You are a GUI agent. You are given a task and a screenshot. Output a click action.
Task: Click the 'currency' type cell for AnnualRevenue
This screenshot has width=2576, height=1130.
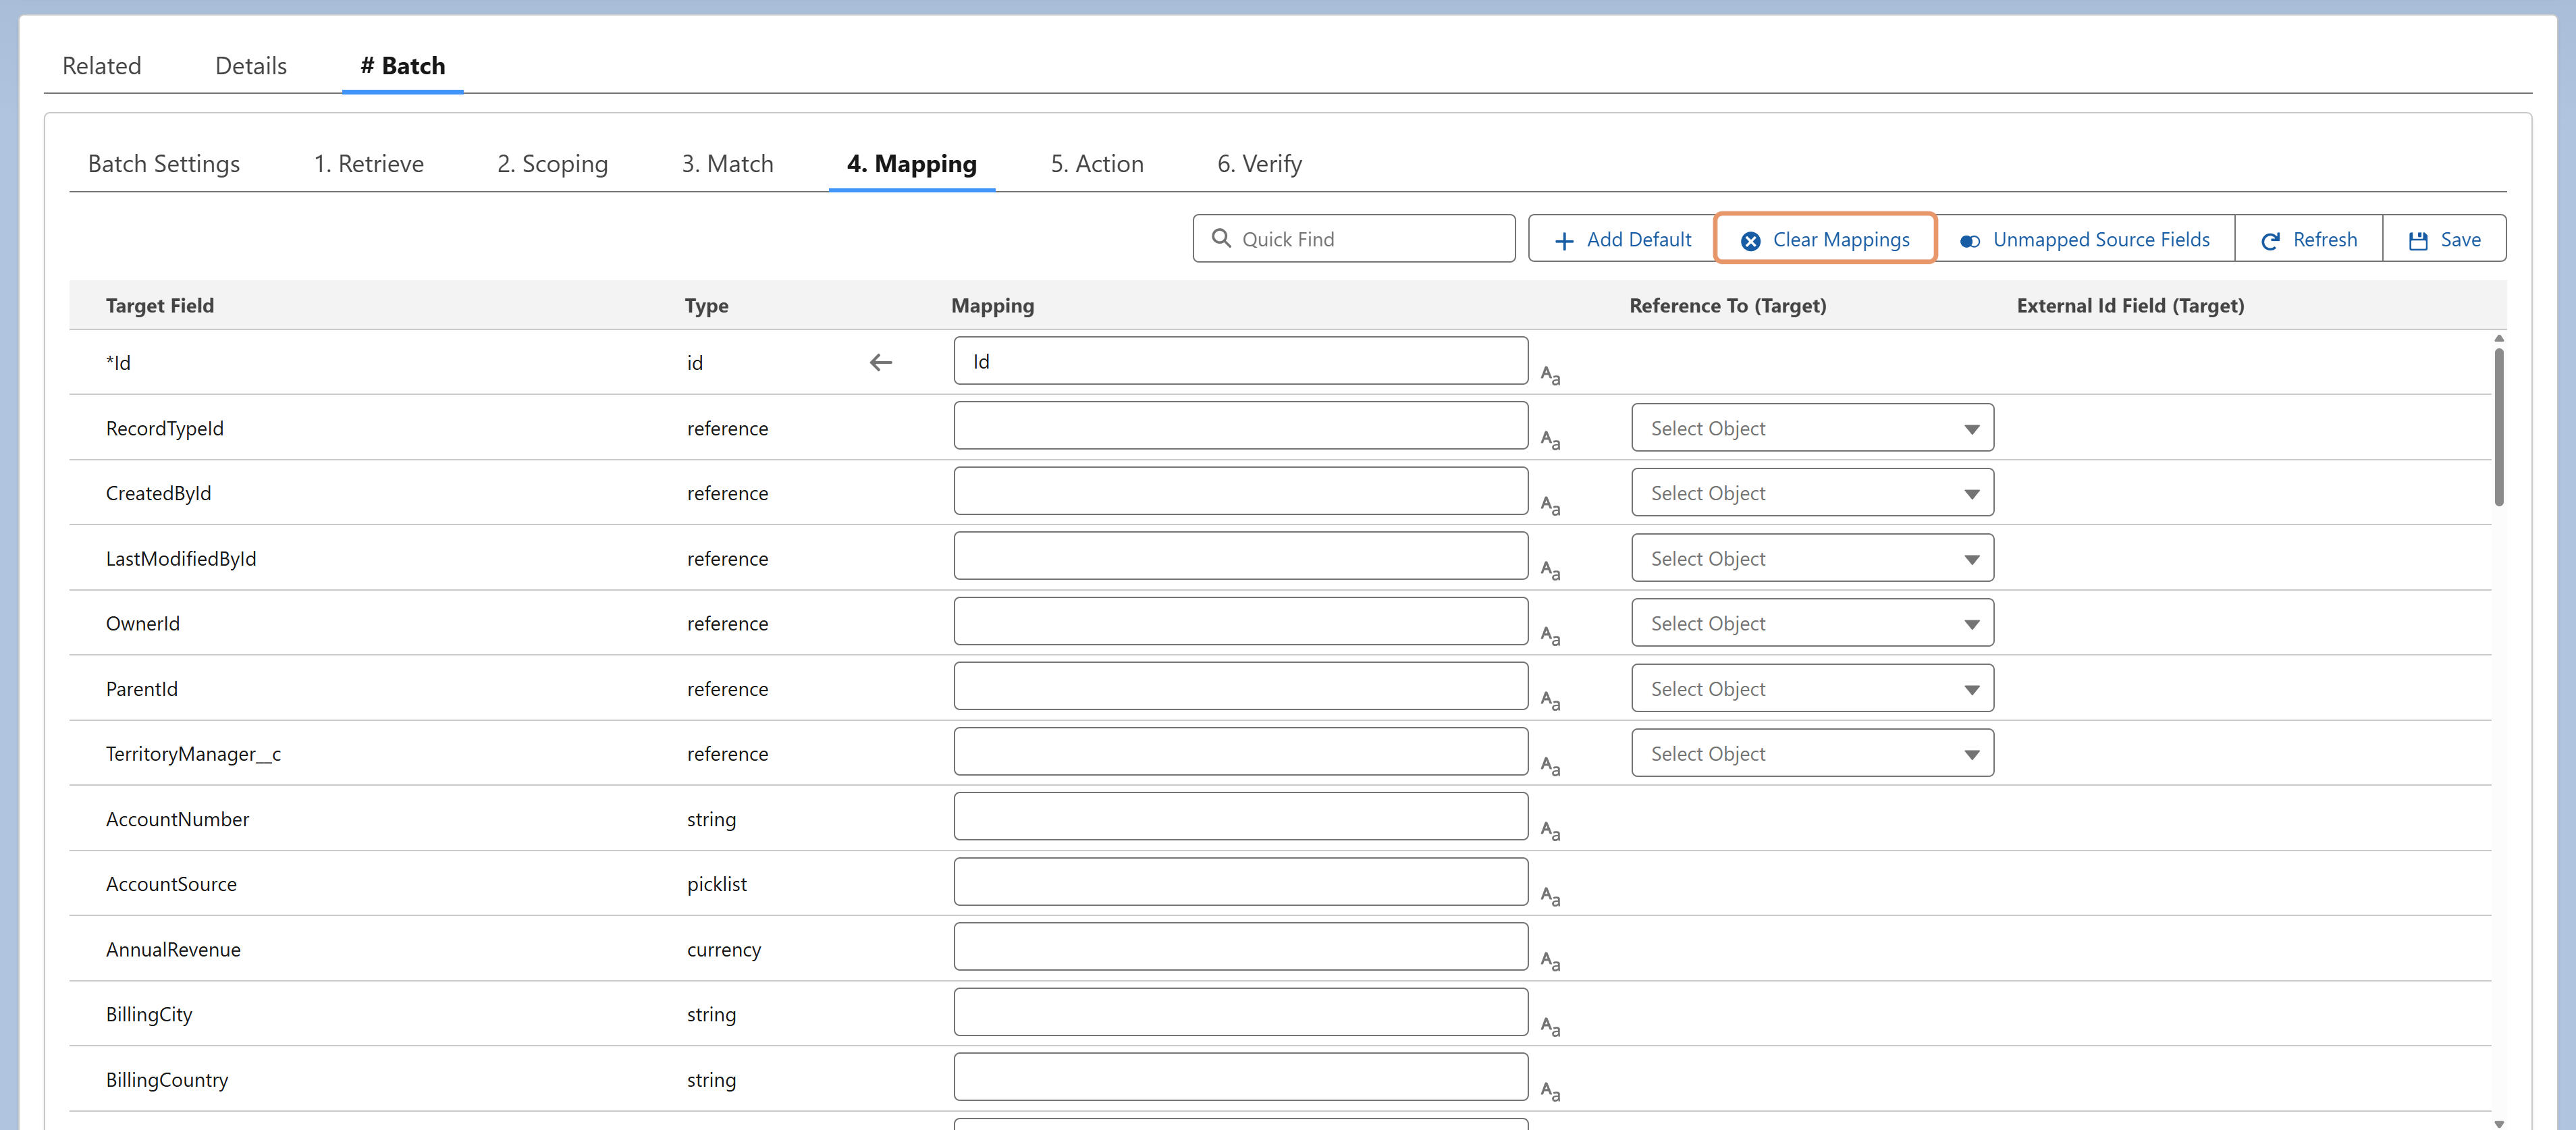(x=724, y=950)
